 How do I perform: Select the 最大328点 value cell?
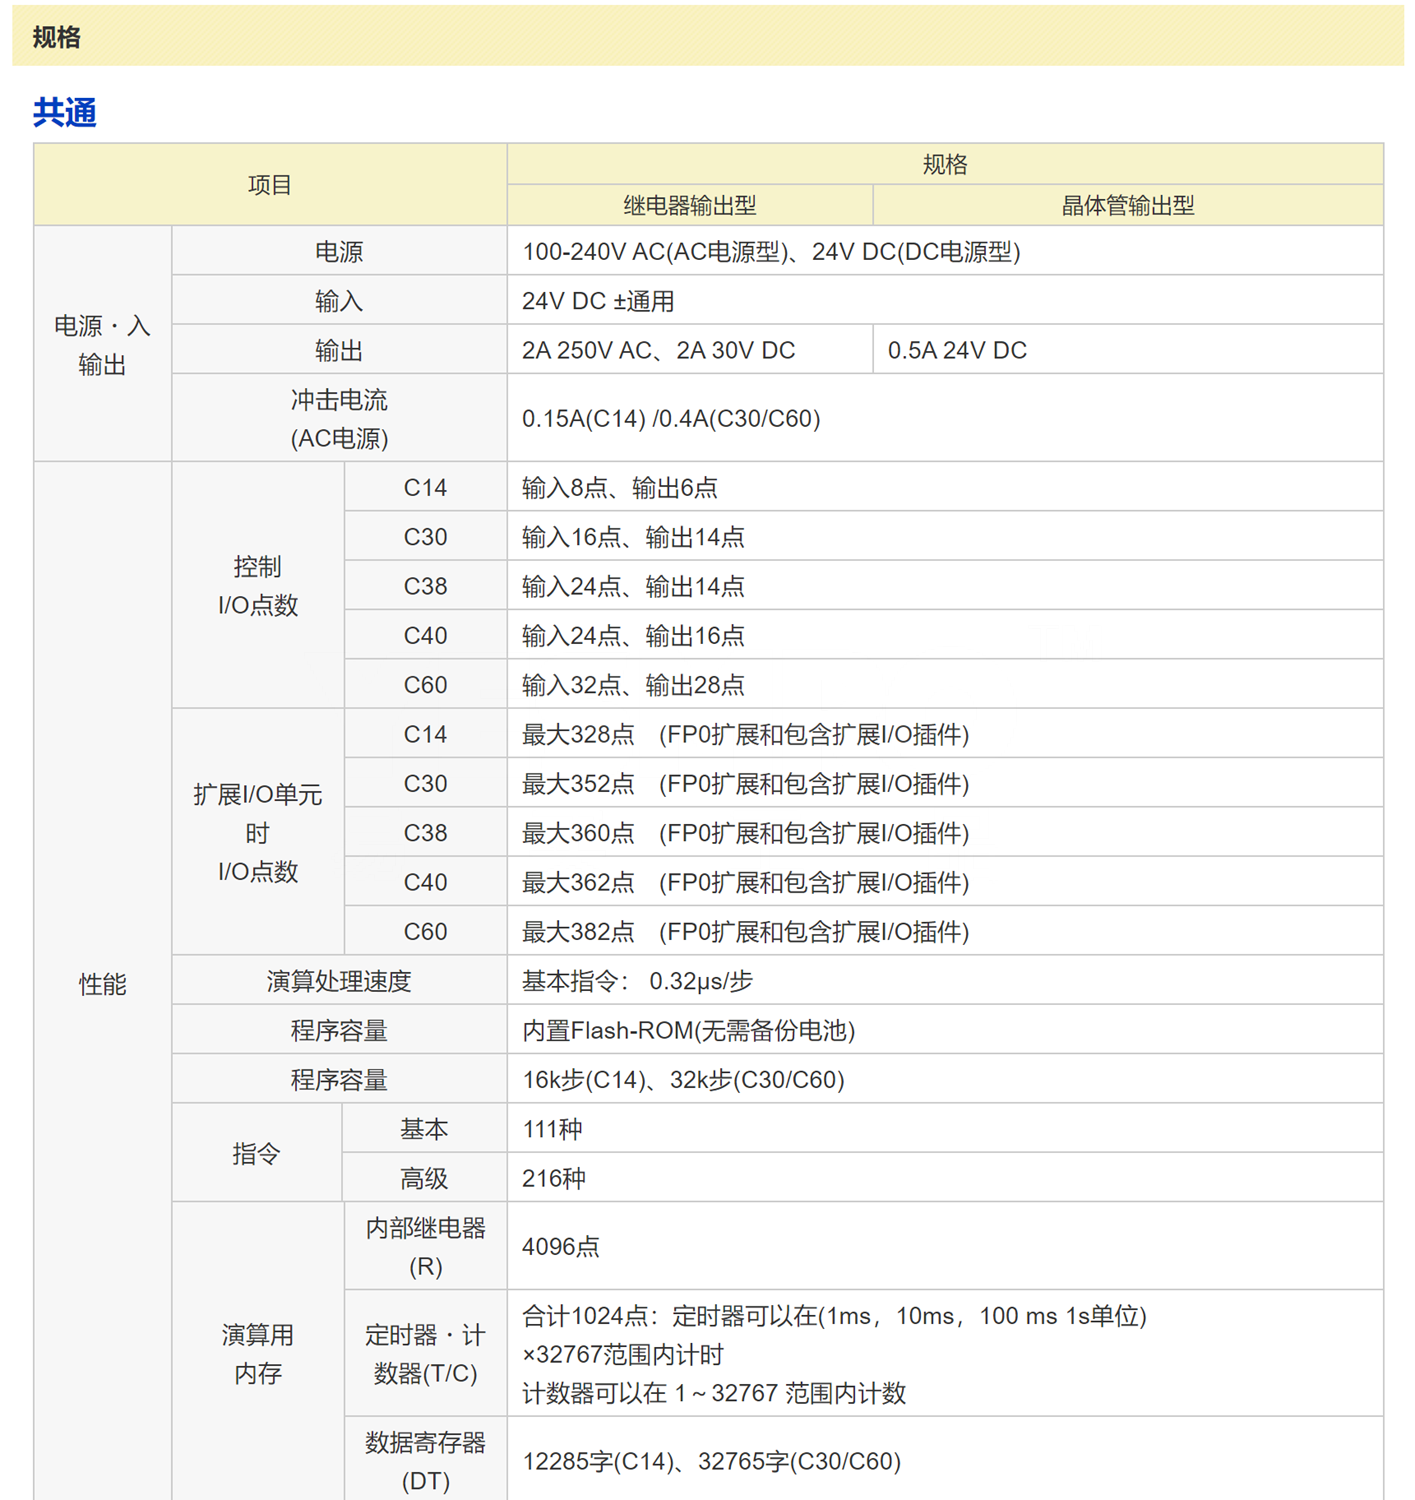click(945, 734)
